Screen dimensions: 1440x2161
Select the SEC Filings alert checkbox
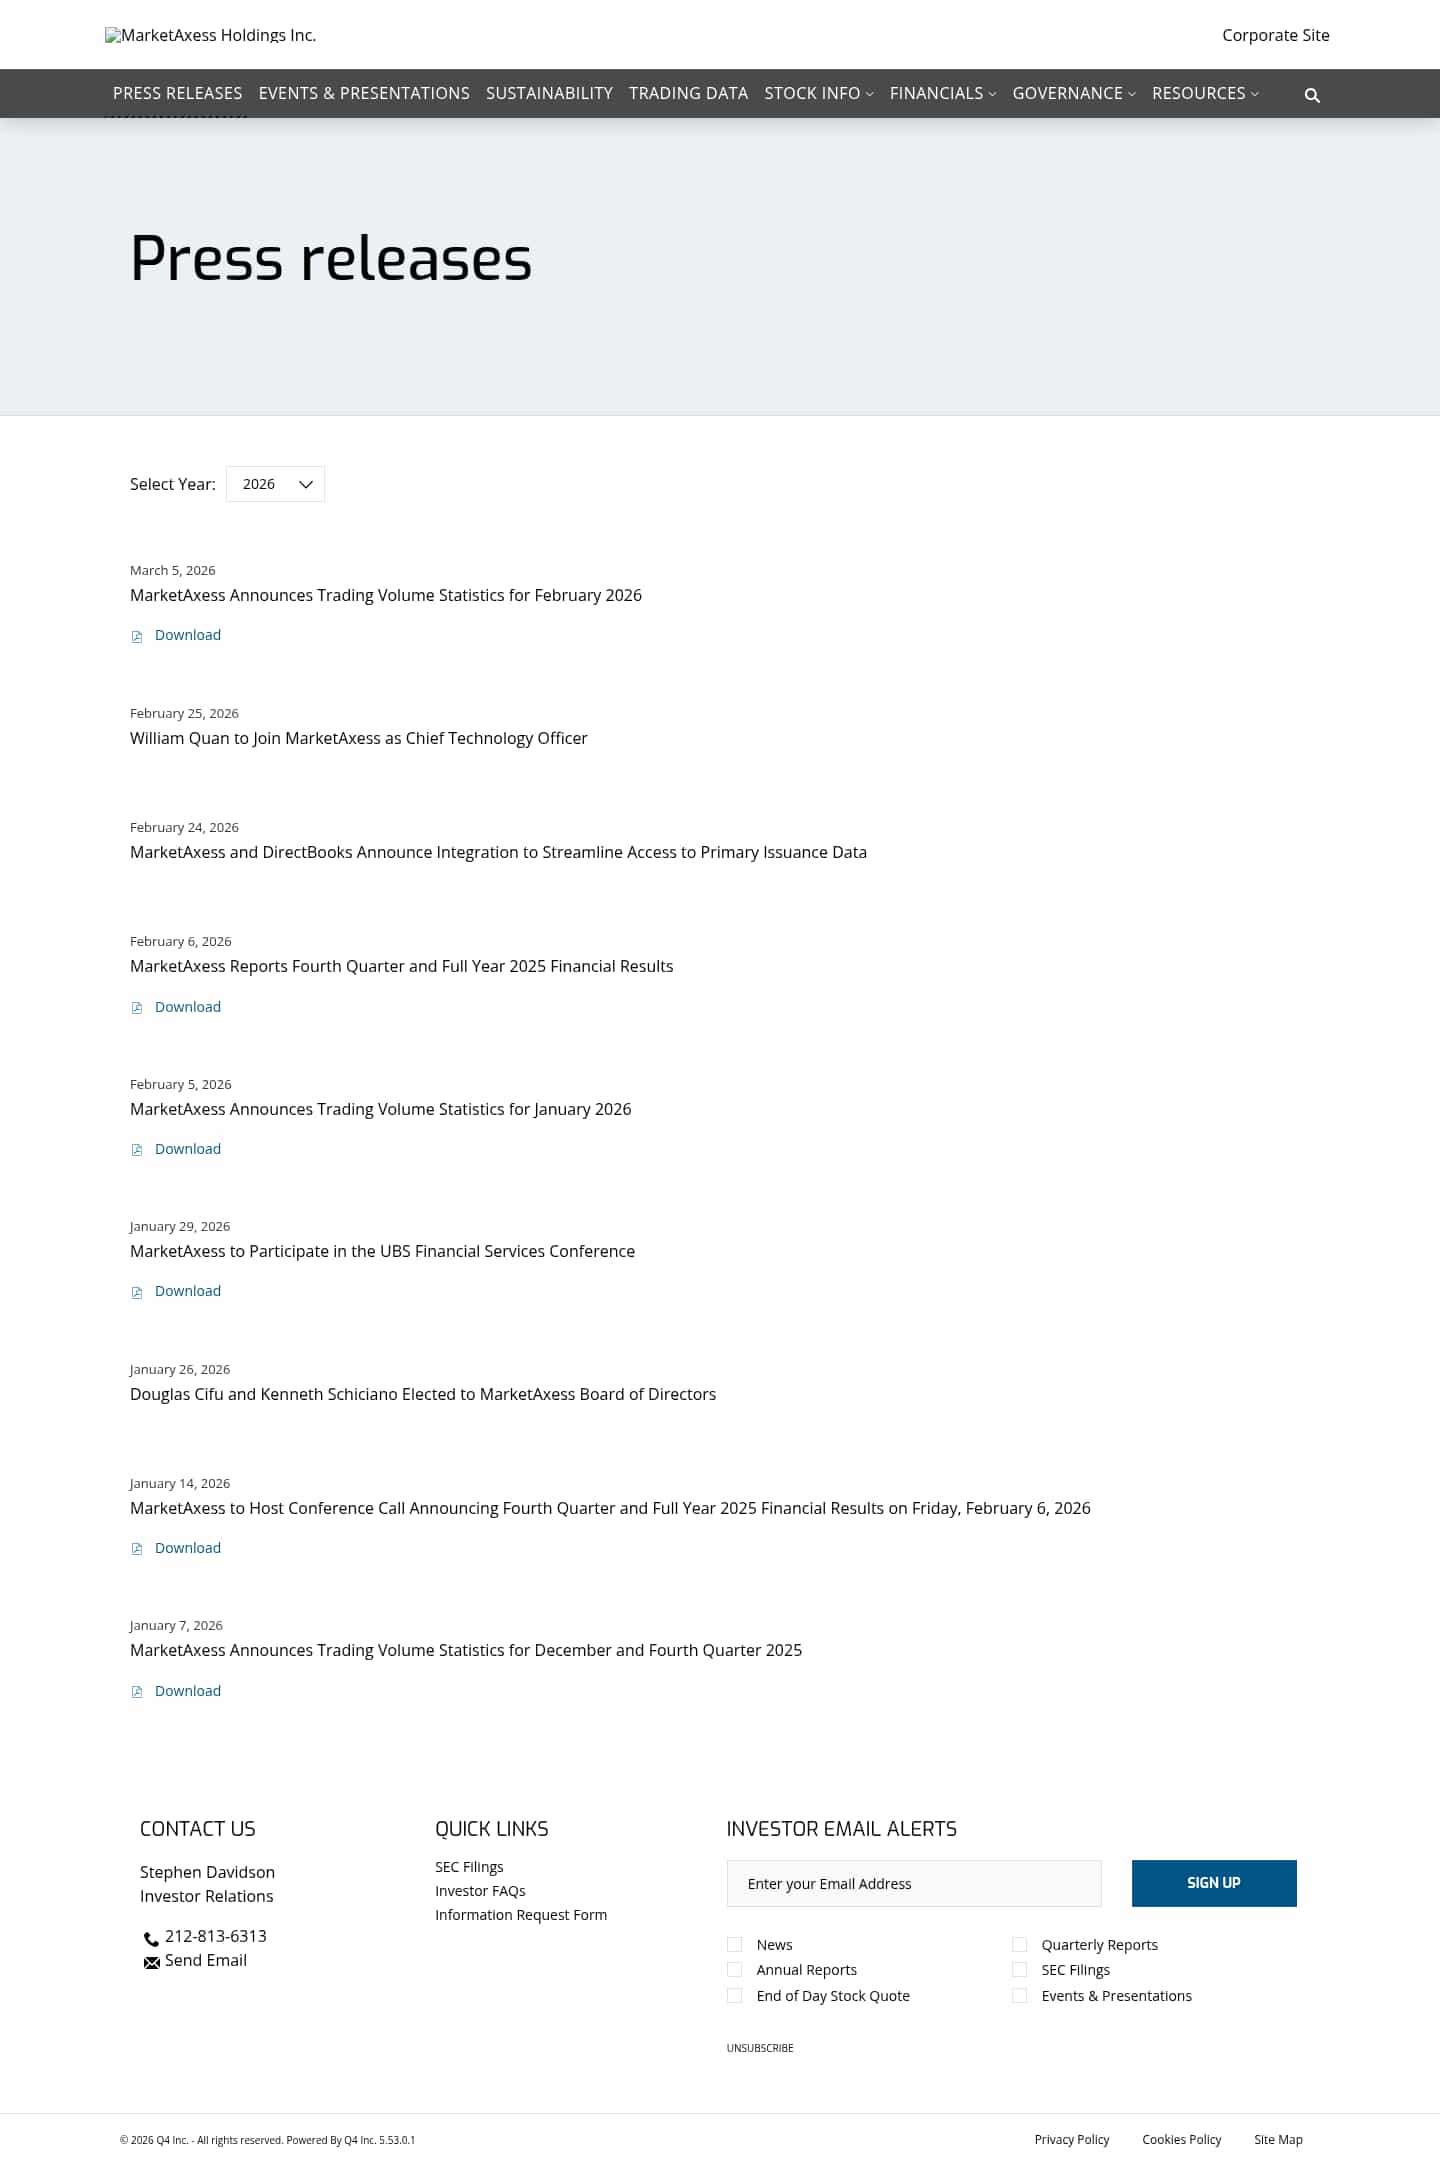[1019, 1969]
